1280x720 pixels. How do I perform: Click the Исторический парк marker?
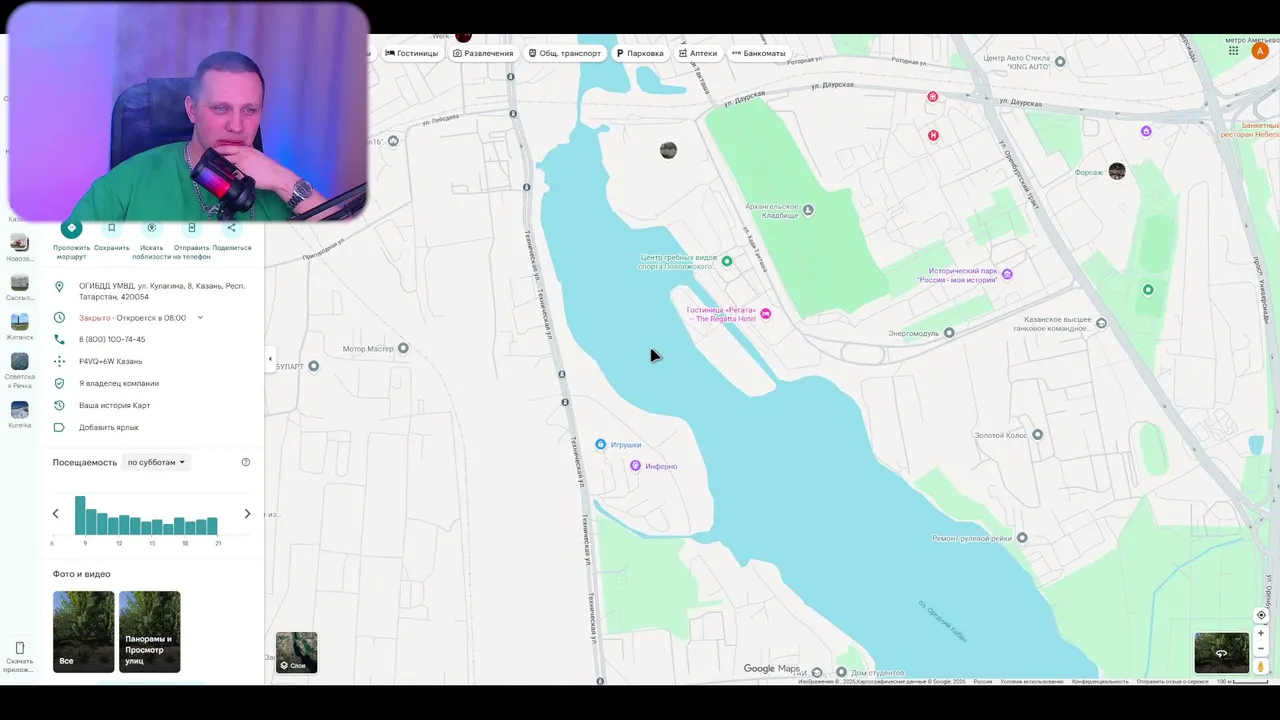point(1007,274)
